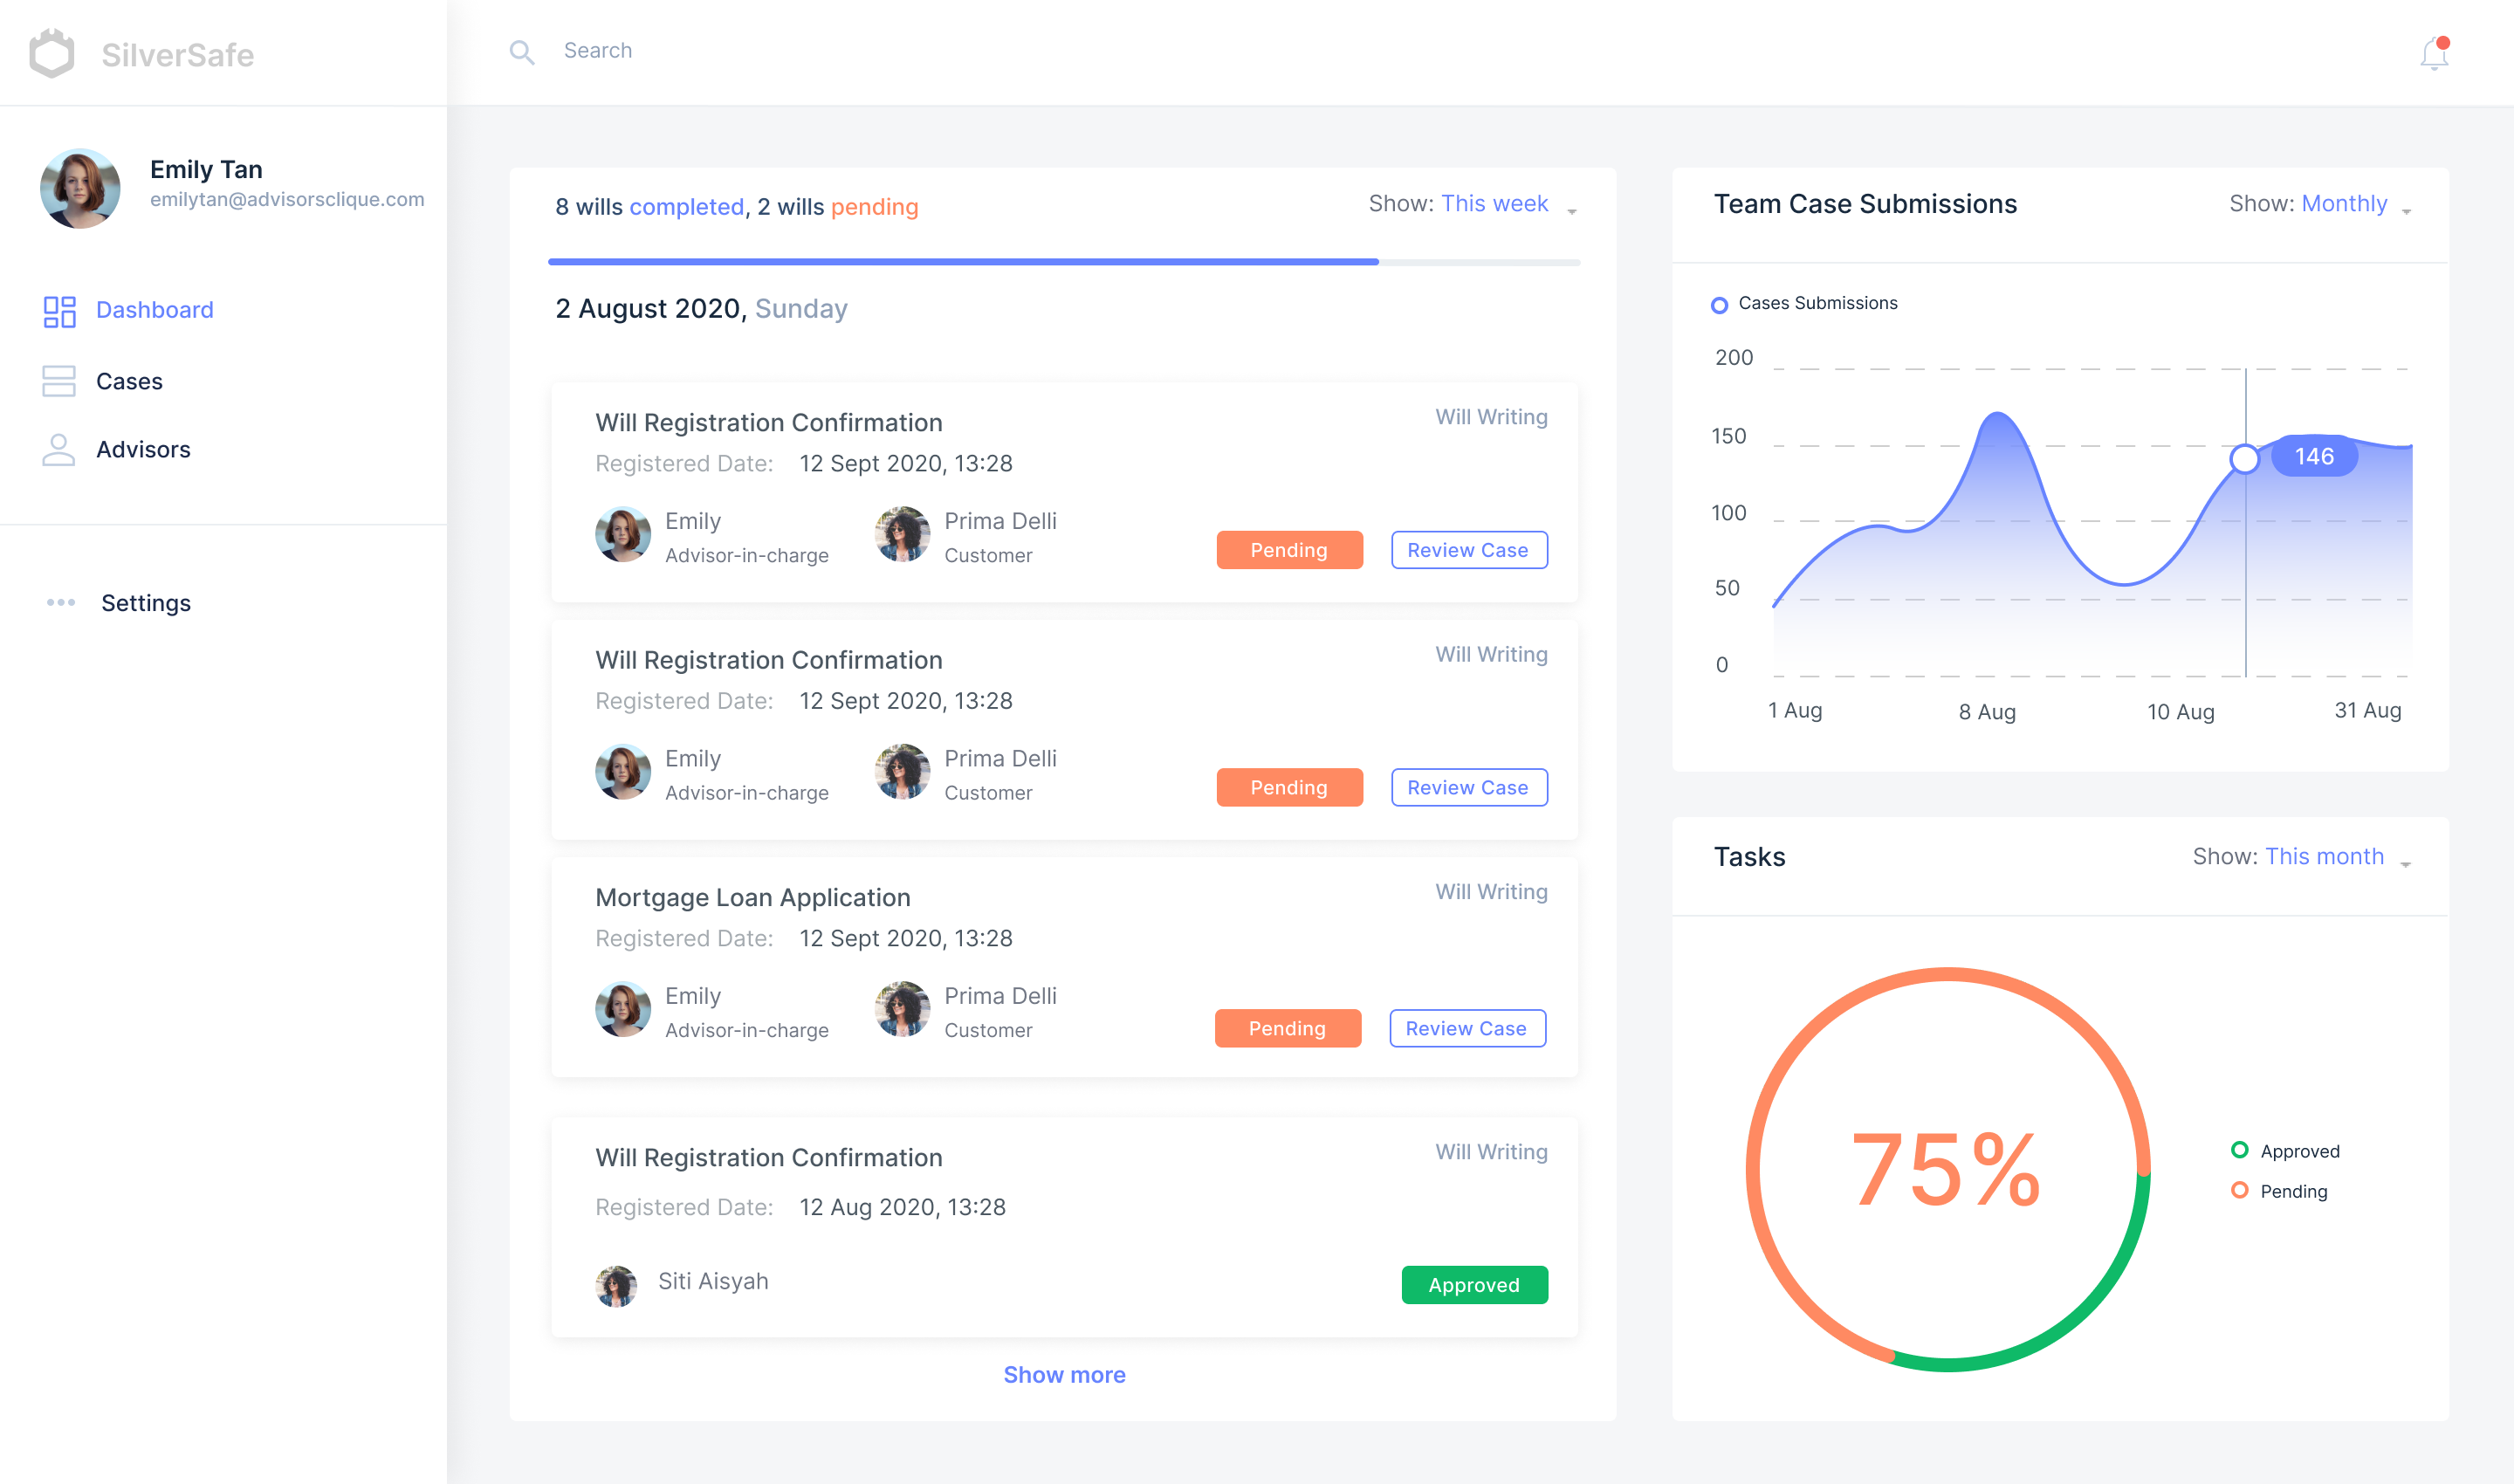2514x1484 pixels.
Task: Click the completed link in wills summary
Action: (x=686, y=207)
